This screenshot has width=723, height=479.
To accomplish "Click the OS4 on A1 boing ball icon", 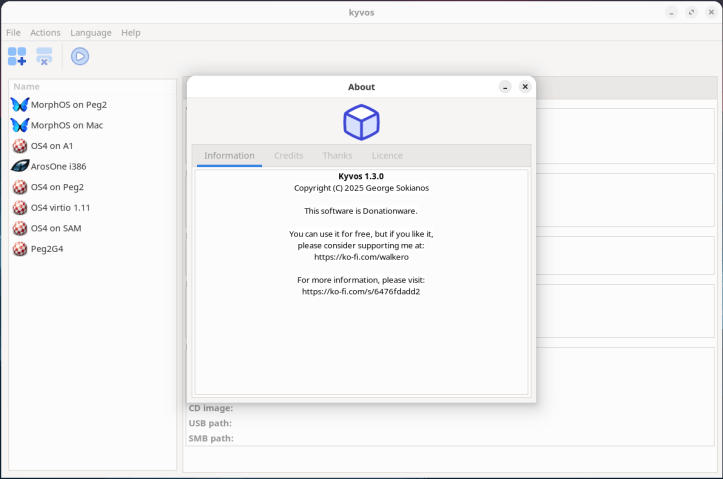I will click(19, 146).
